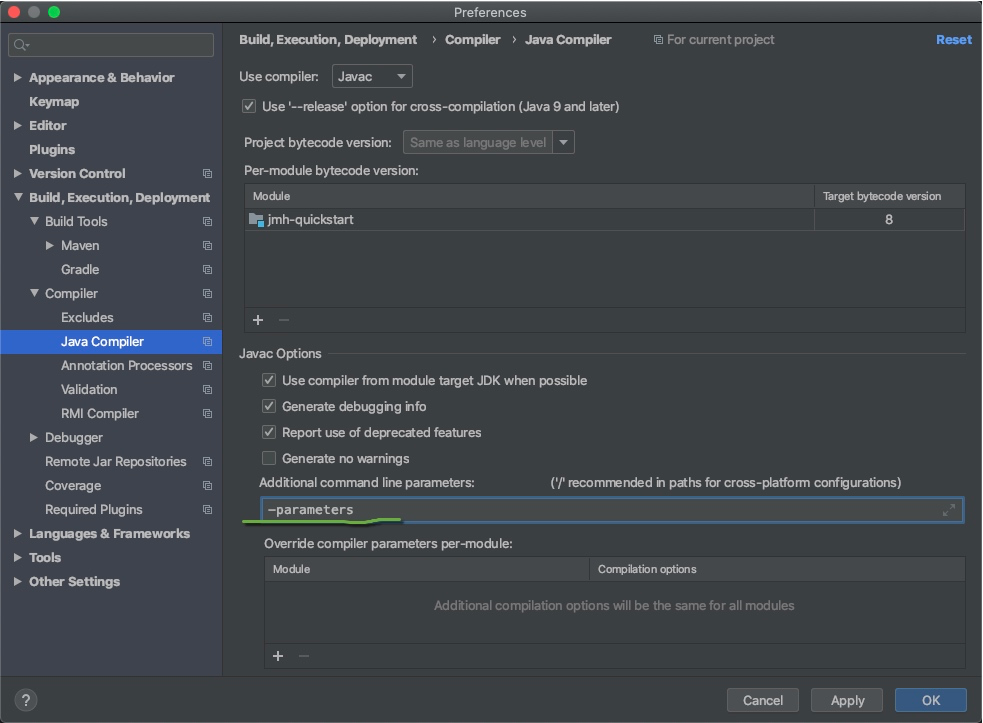Image resolution: width=983 pixels, height=723 pixels.
Task: Click the plus icon under override compiler parameters
Action: click(x=278, y=656)
